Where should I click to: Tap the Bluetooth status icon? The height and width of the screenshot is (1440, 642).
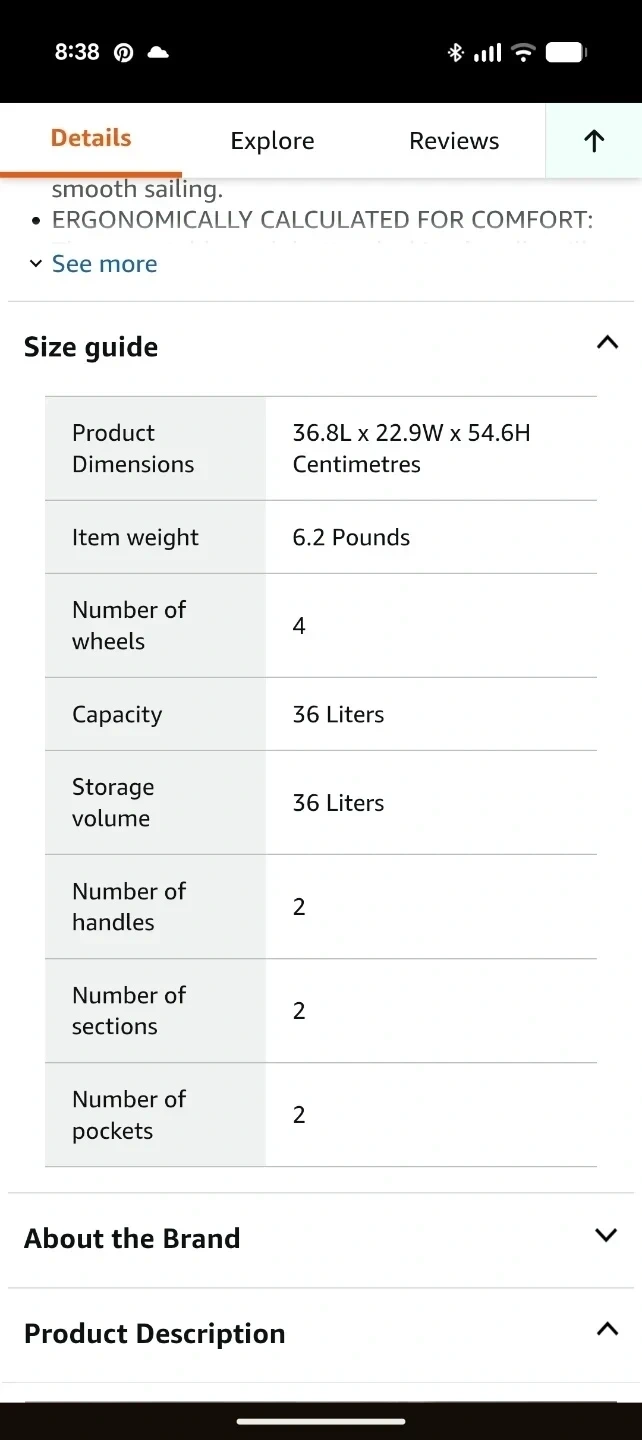455,53
